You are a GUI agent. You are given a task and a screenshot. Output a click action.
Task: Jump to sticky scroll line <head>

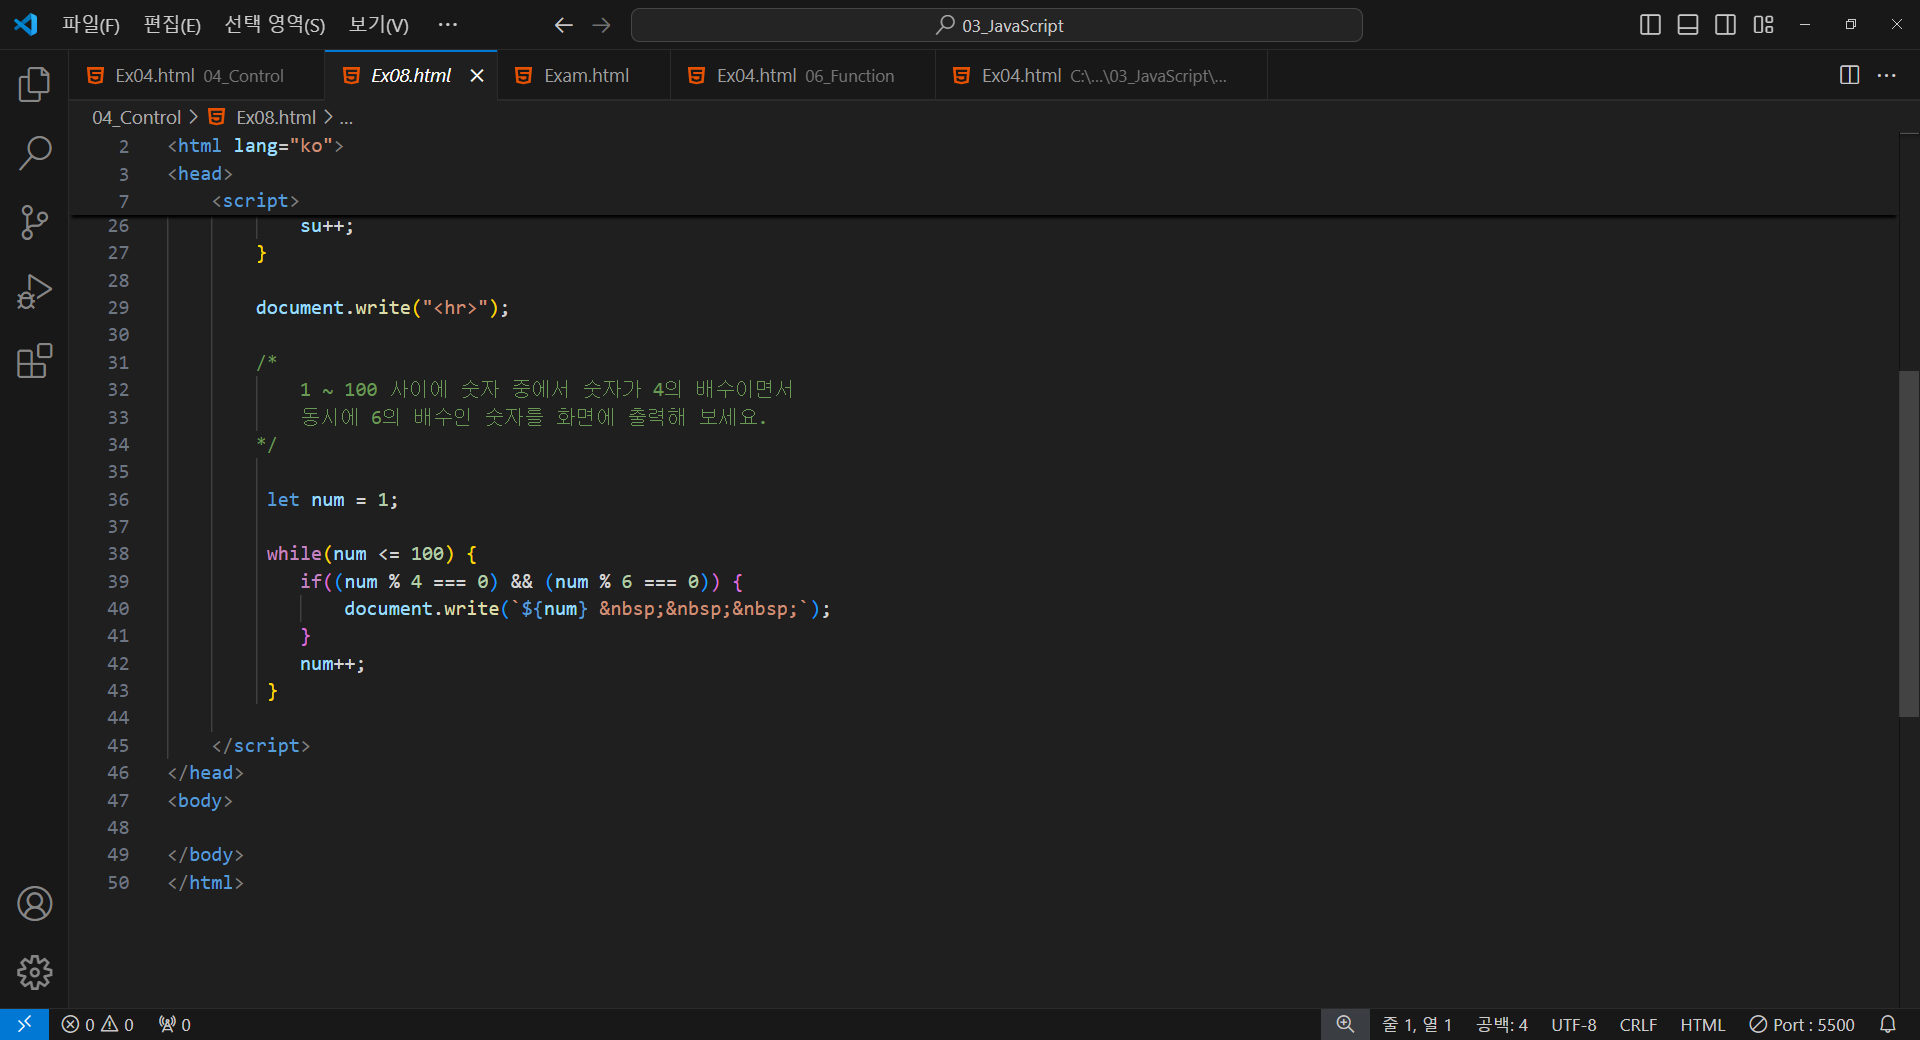click(x=200, y=173)
